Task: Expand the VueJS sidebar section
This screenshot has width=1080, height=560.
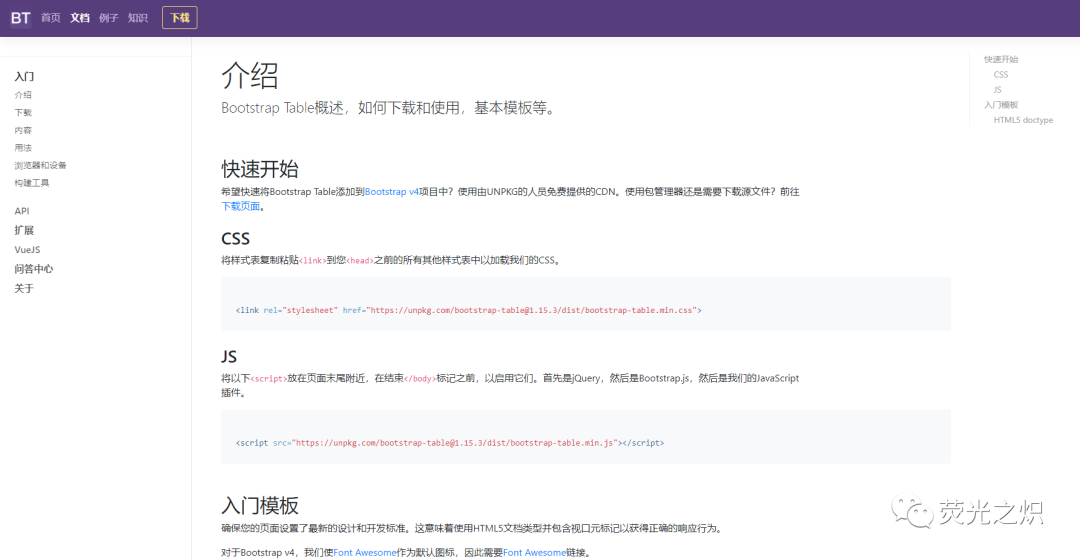Action: coord(28,249)
